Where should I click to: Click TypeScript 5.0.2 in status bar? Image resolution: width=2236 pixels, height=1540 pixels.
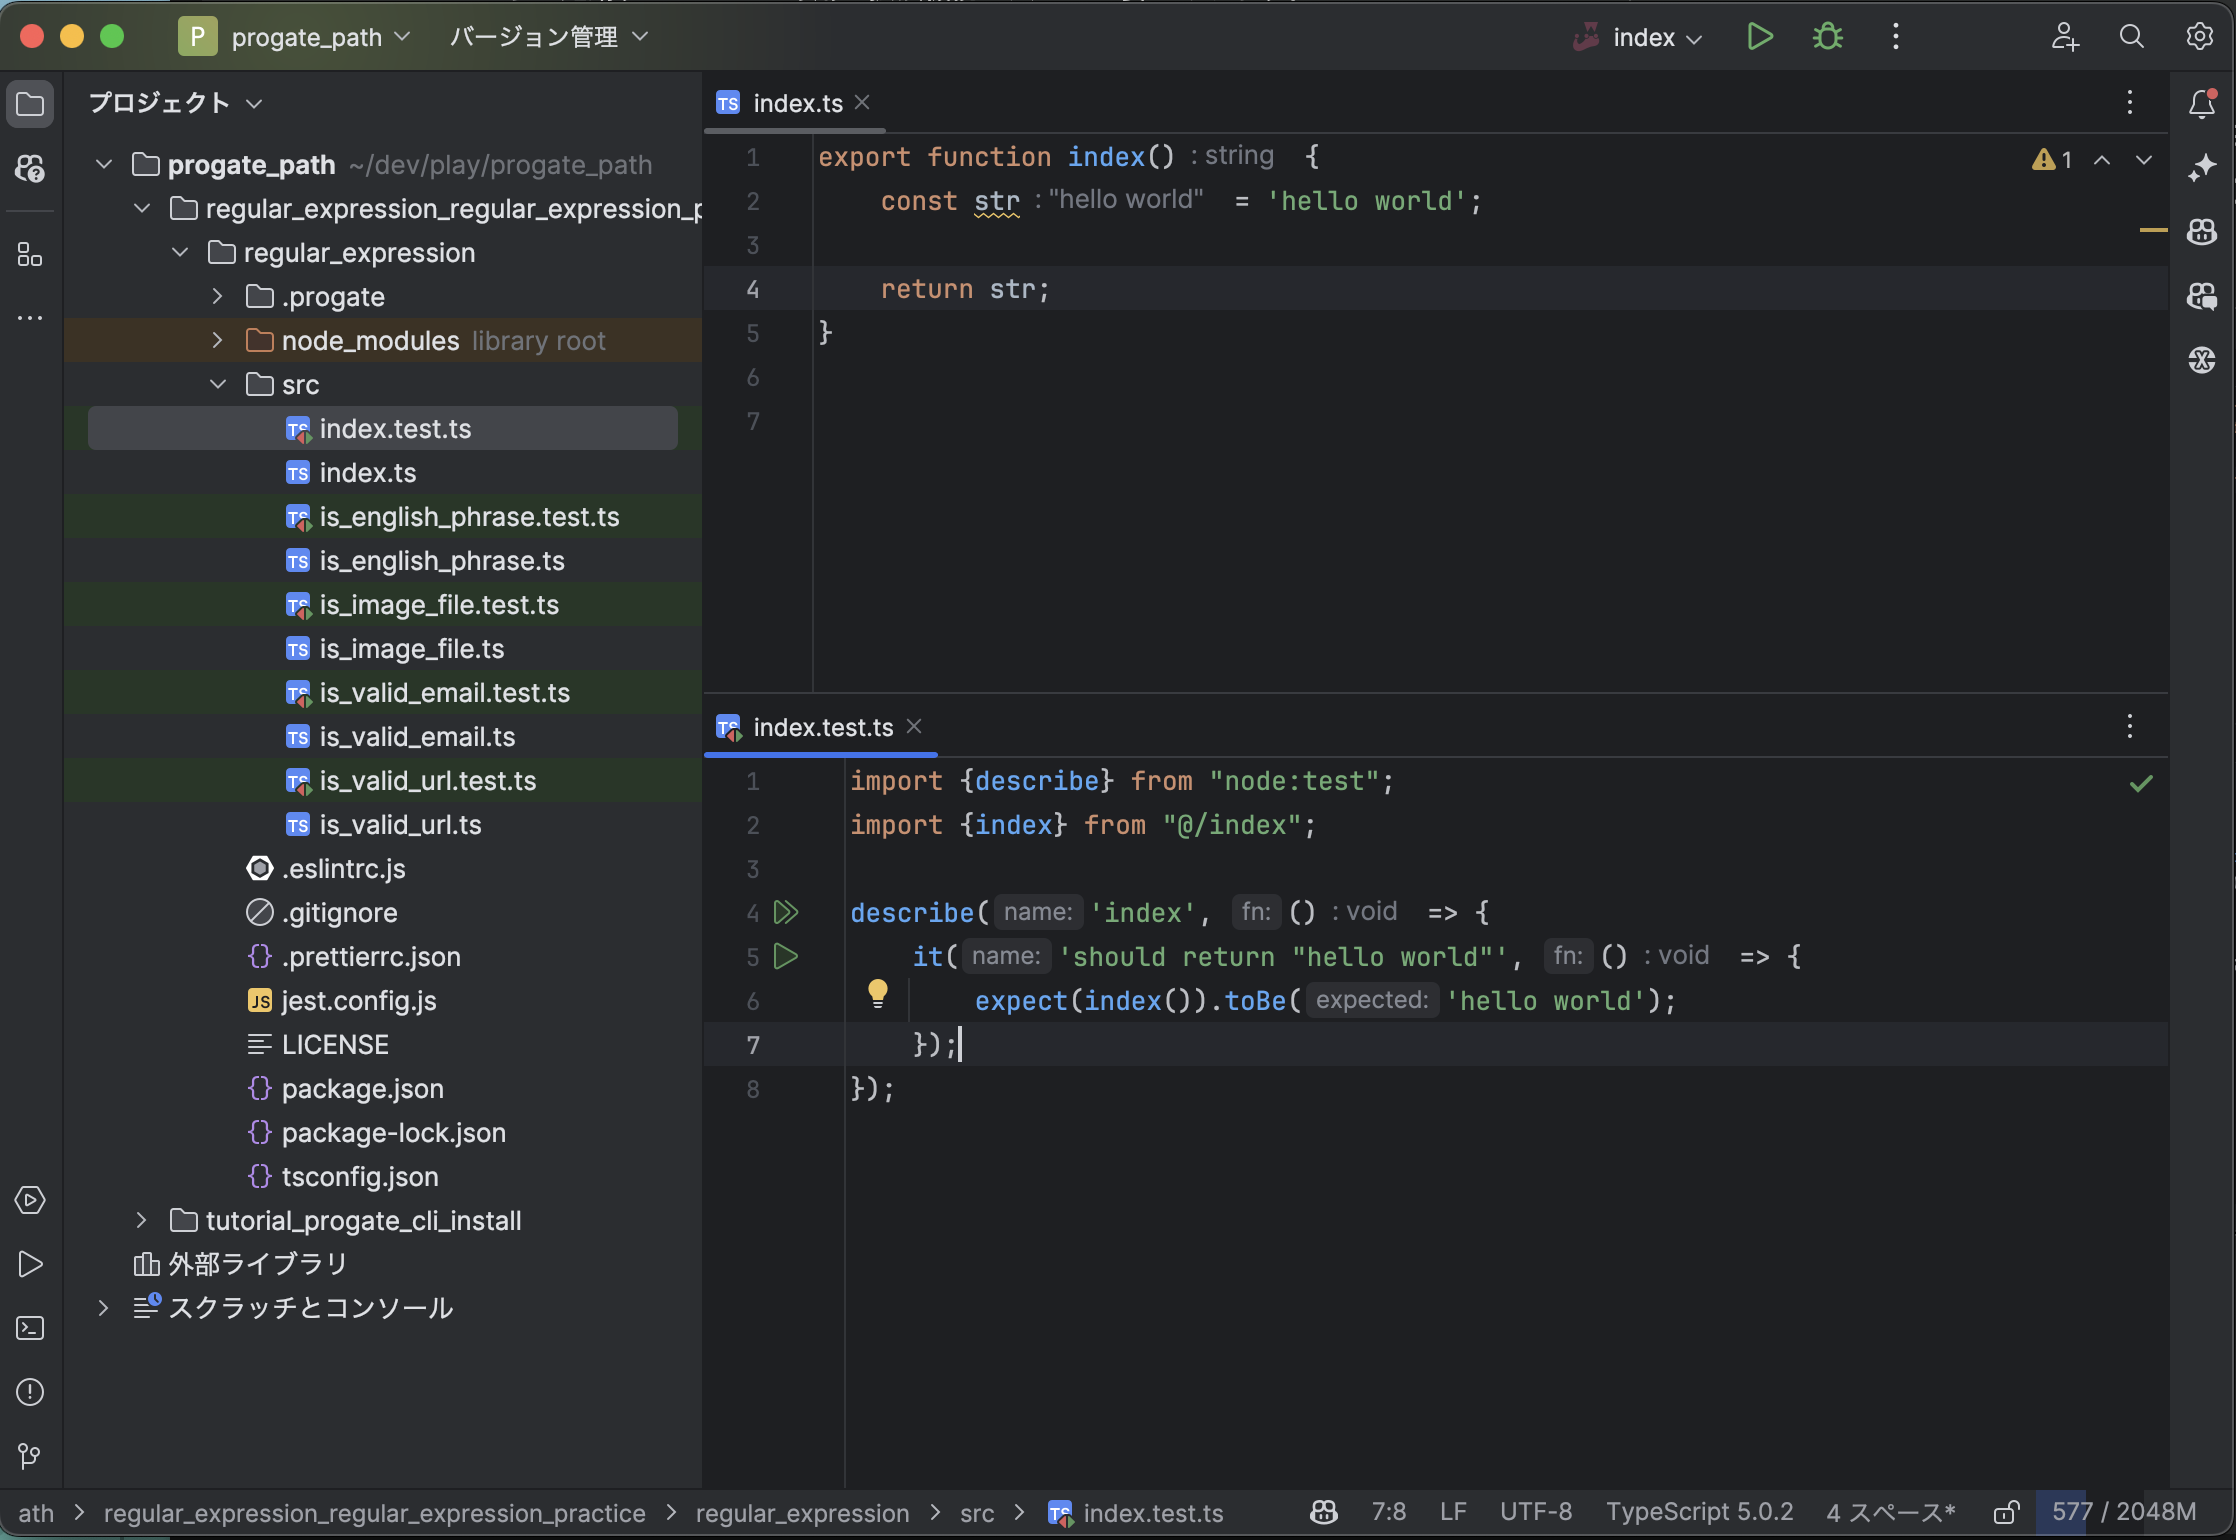click(1699, 1512)
